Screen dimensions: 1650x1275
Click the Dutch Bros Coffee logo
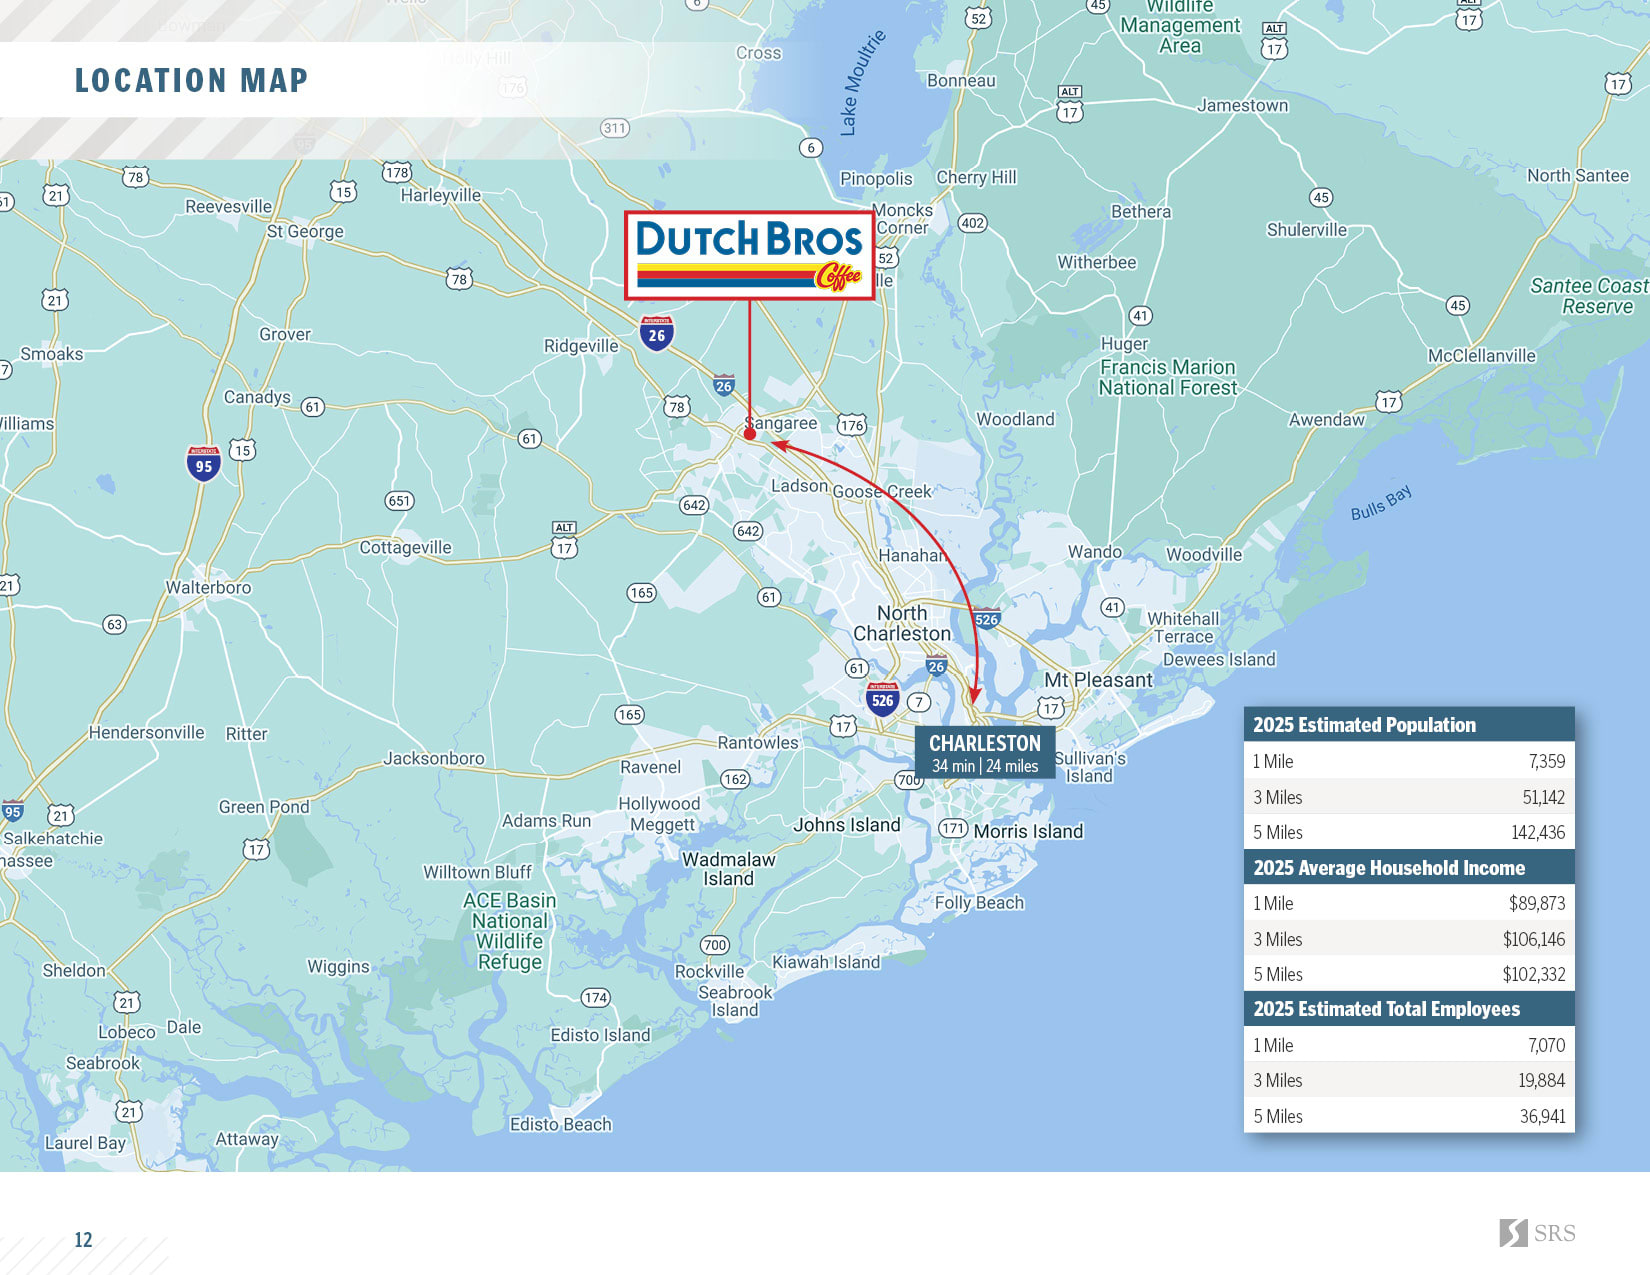pyautogui.click(x=749, y=255)
